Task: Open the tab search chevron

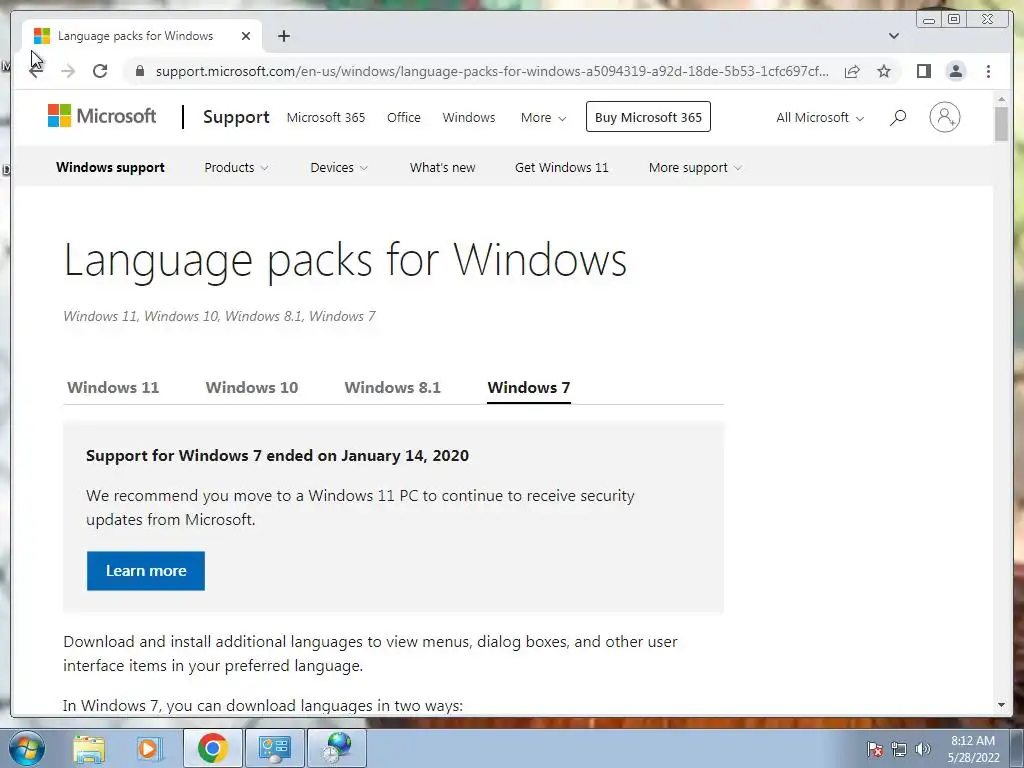Action: (894, 36)
